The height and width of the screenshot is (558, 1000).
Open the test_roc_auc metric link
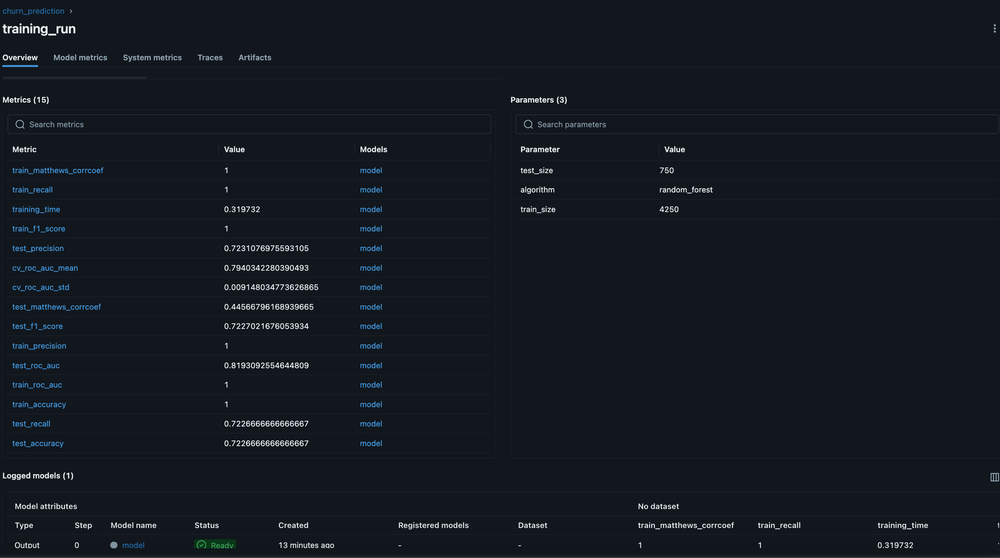pos(36,366)
